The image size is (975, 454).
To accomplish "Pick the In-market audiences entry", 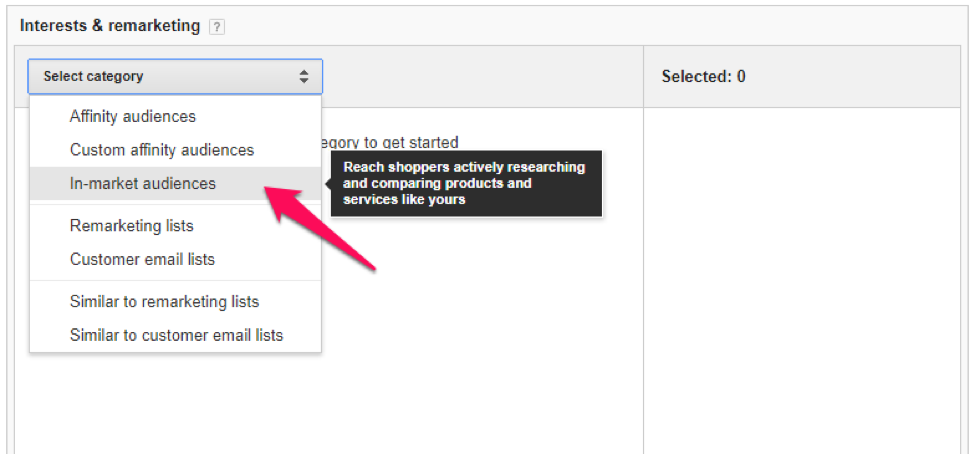I will 143,183.
